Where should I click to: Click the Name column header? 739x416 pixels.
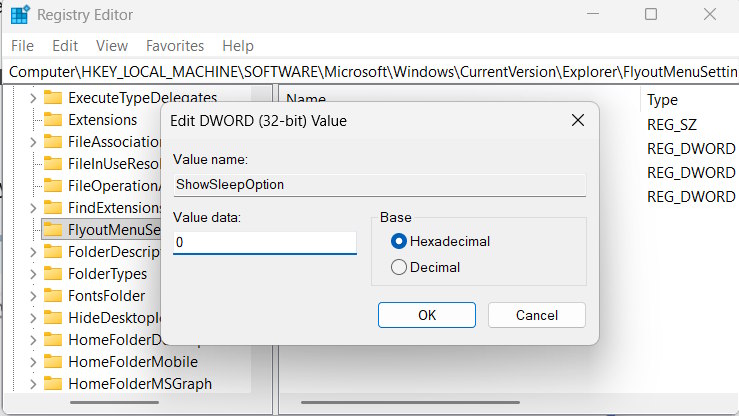click(x=306, y=98)
